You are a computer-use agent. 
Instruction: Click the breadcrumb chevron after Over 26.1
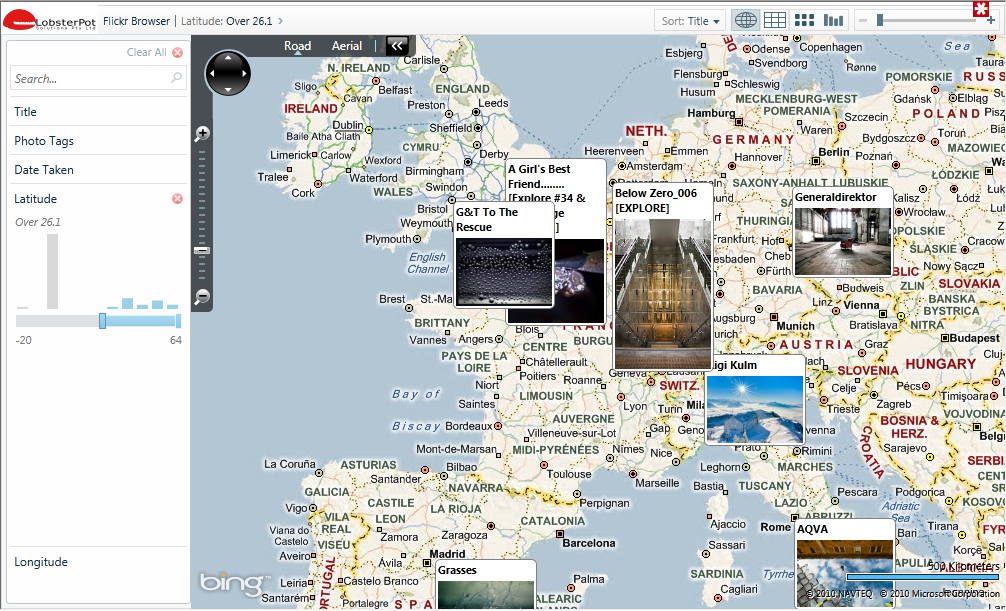[x=280, y=21]
